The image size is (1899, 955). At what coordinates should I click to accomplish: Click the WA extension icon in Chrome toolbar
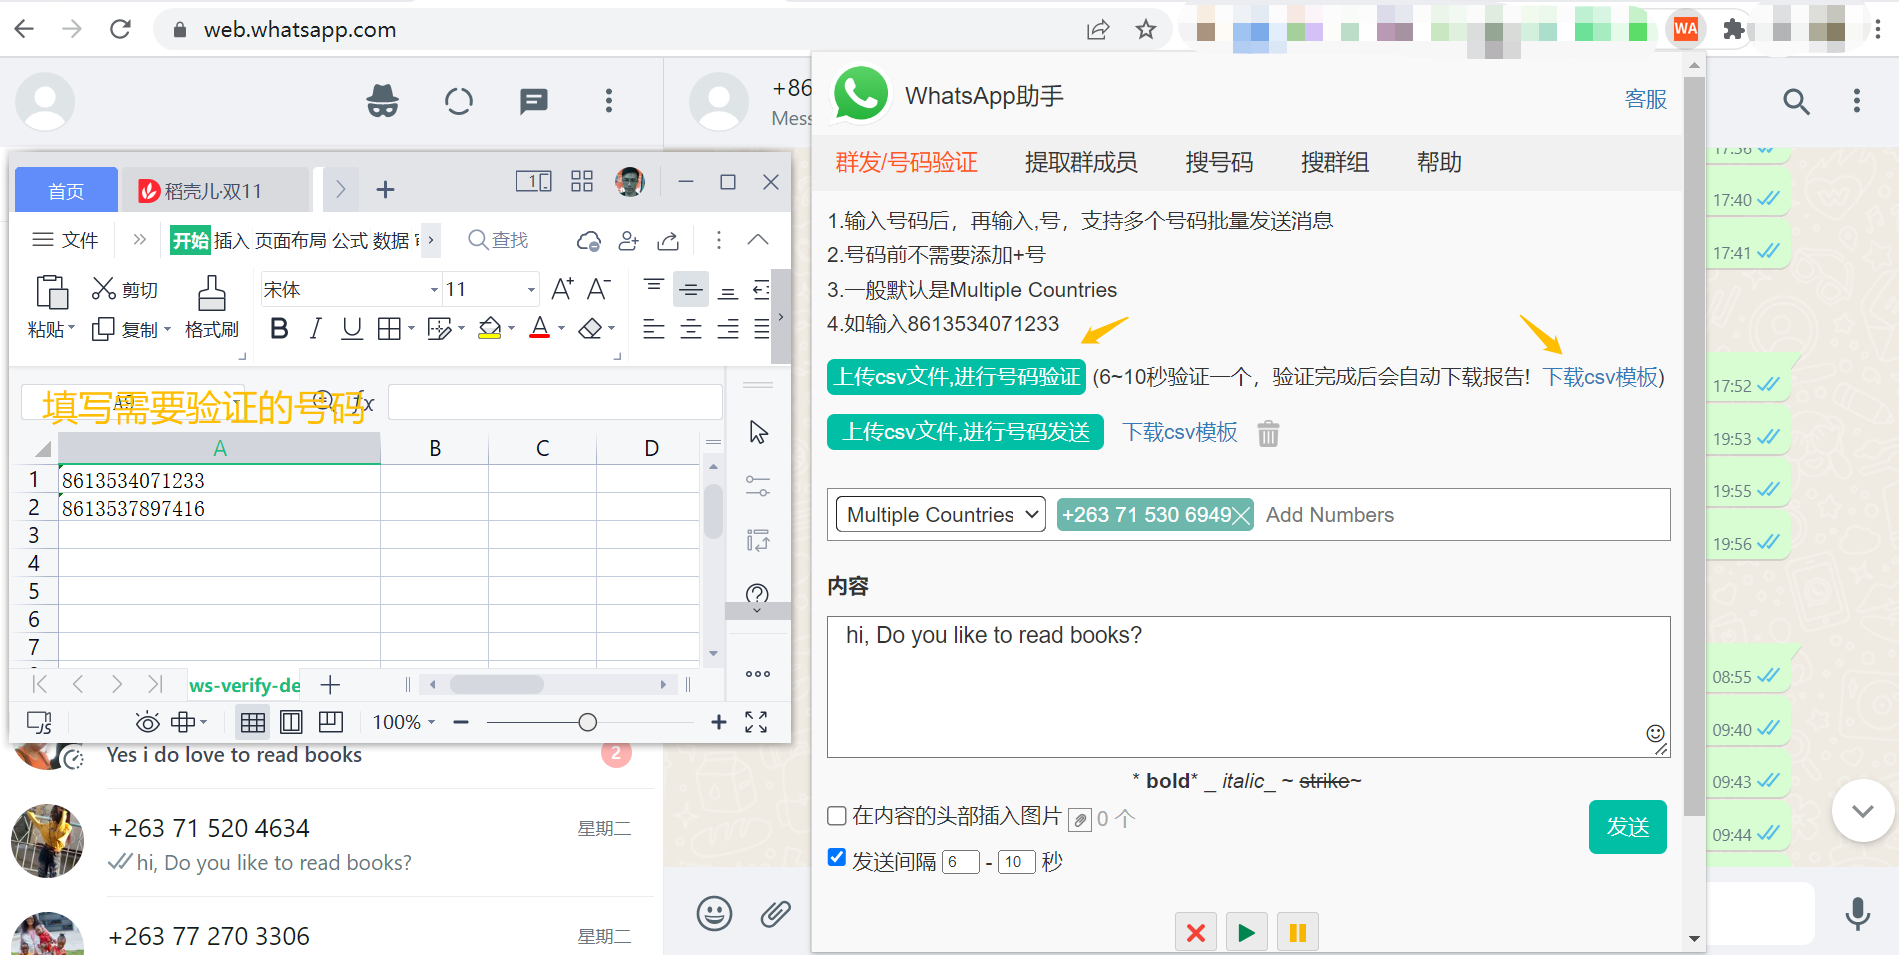1685,29
